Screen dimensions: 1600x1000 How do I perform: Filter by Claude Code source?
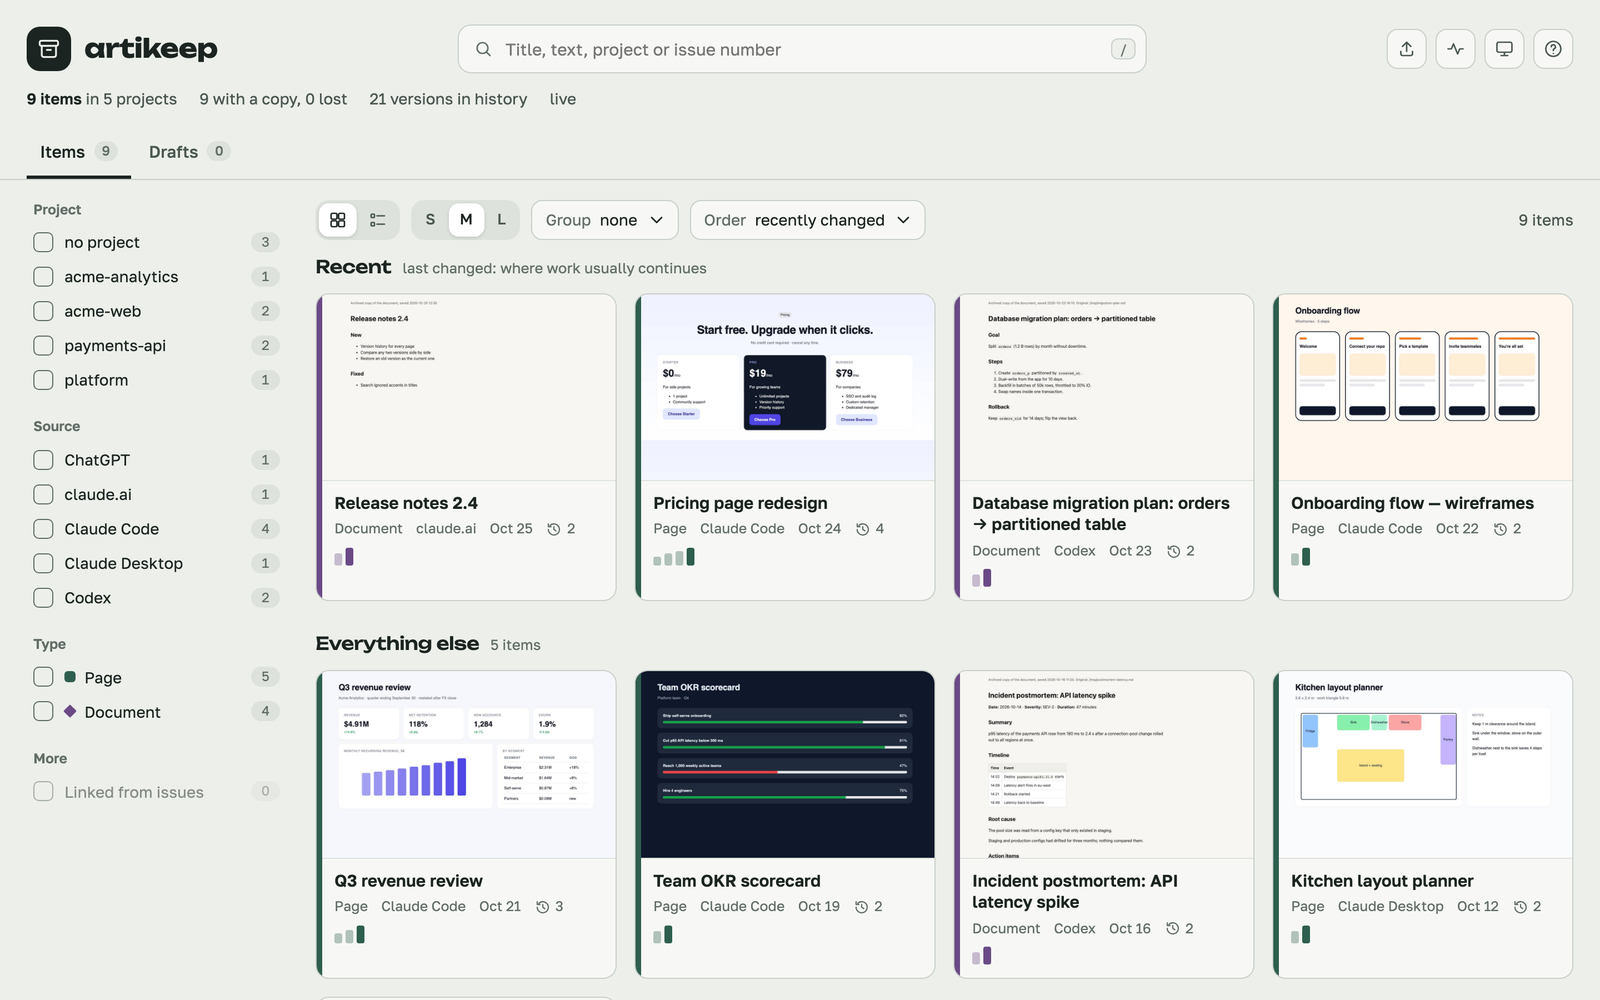click(43, 529)
